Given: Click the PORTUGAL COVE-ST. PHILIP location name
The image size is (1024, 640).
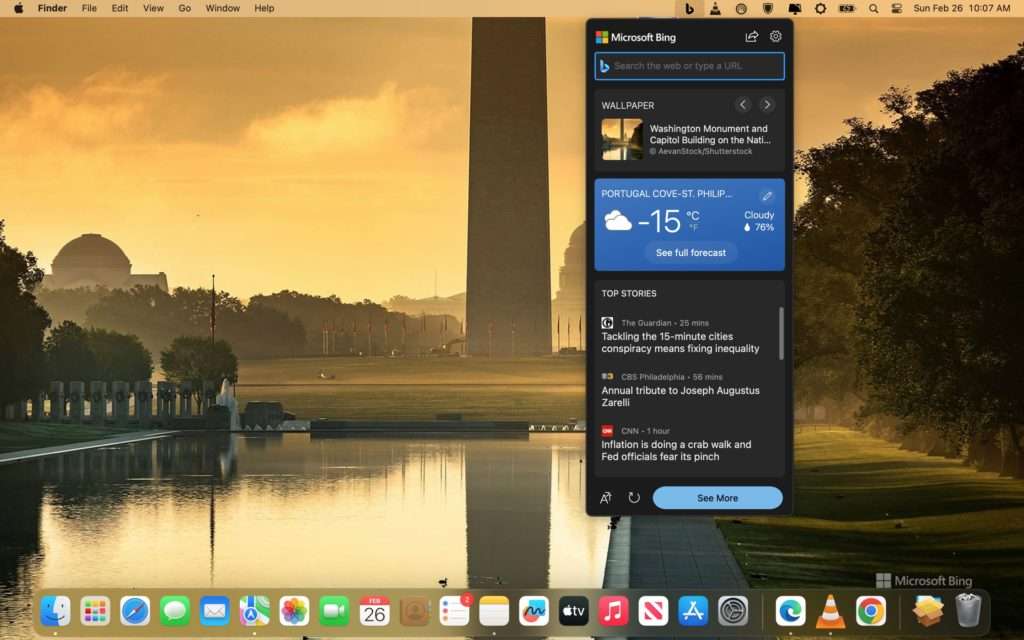Looking at the screenshot, I should pos(667,194).
